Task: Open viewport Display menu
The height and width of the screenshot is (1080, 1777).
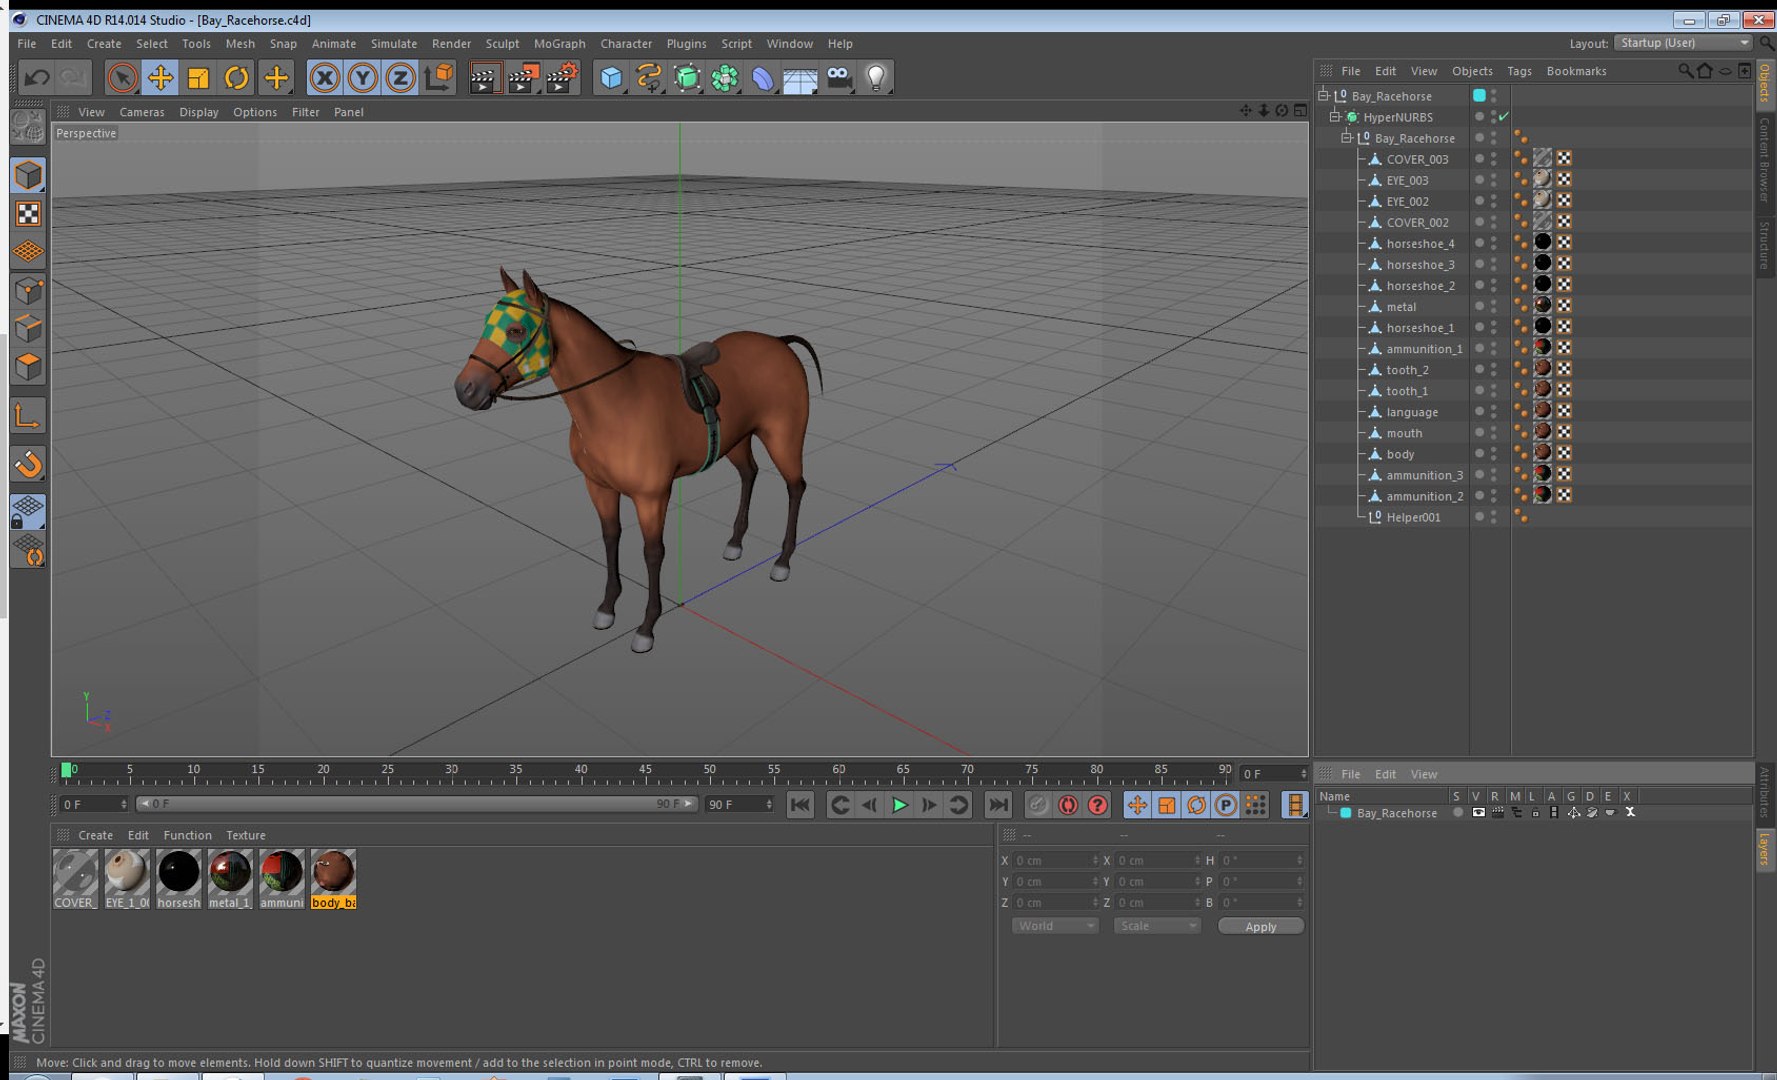Action: [198, 112]
